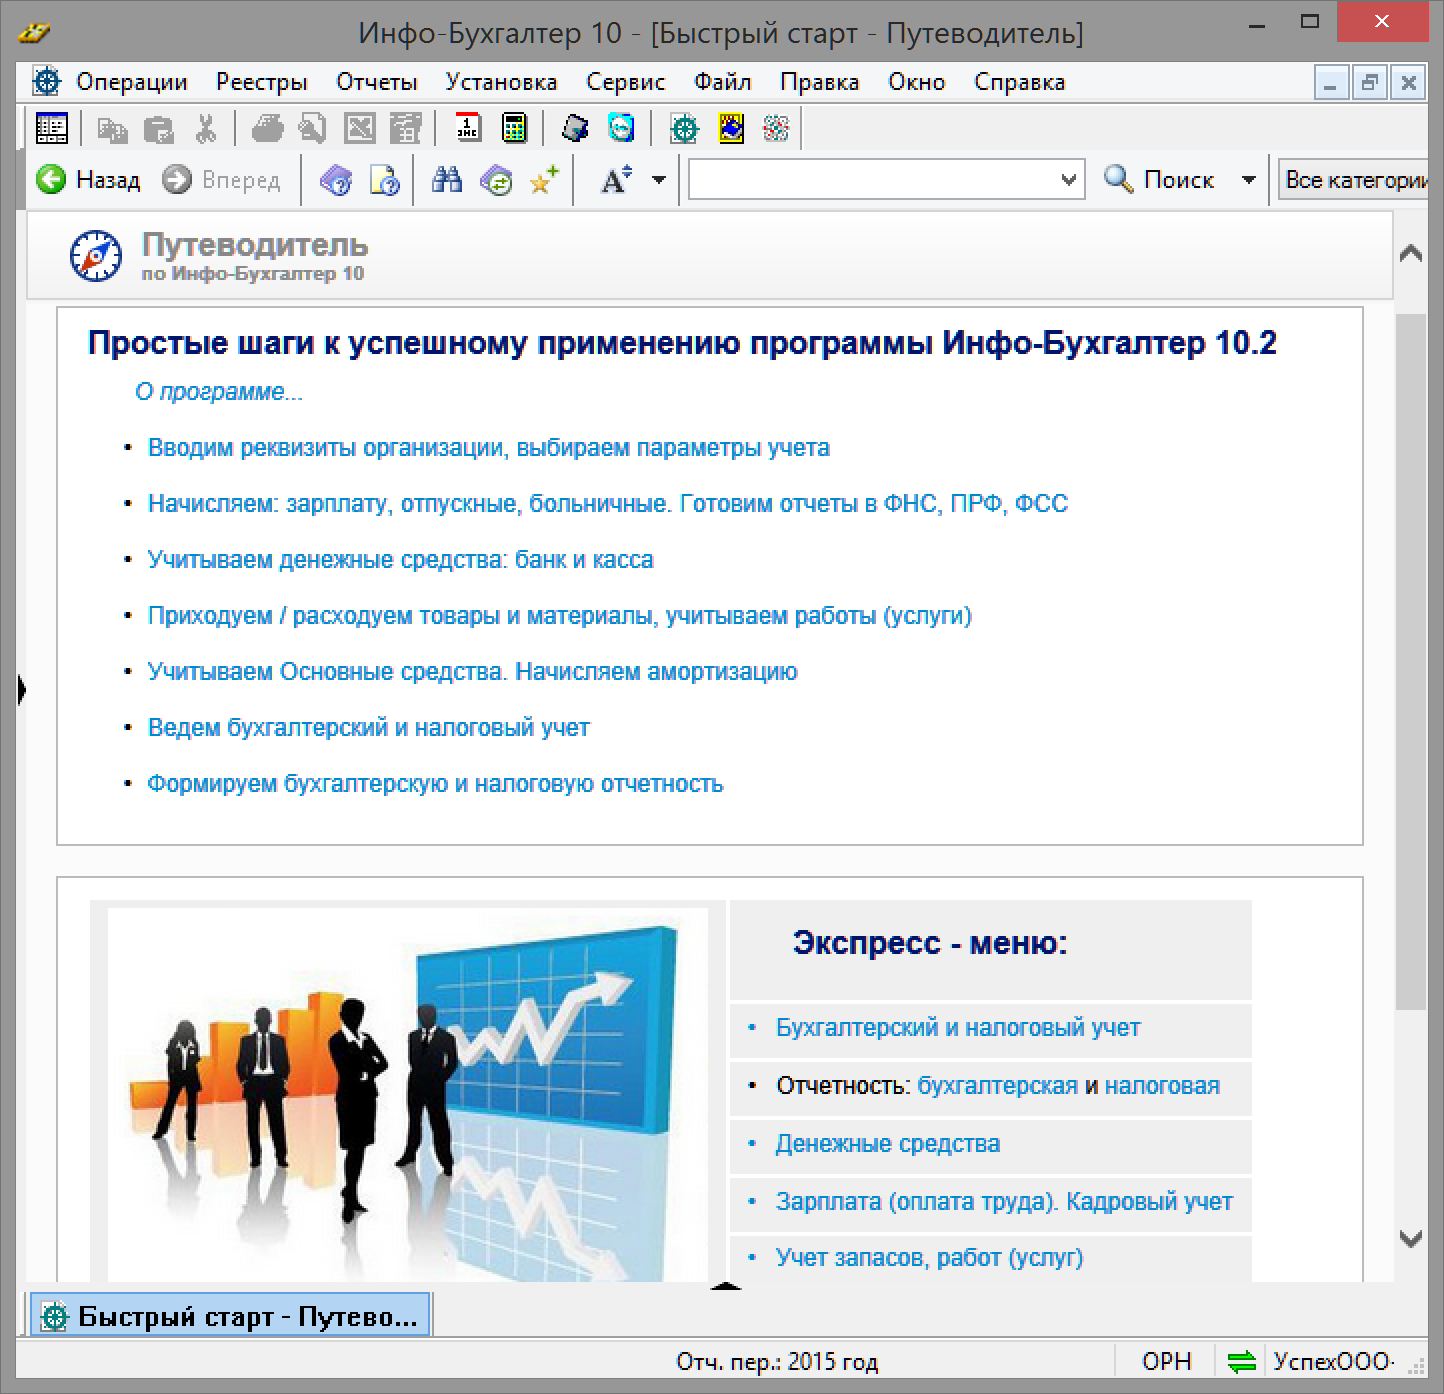
Task: Open Бухгалтерский и налоговый учет express link
Action: 958,1028
